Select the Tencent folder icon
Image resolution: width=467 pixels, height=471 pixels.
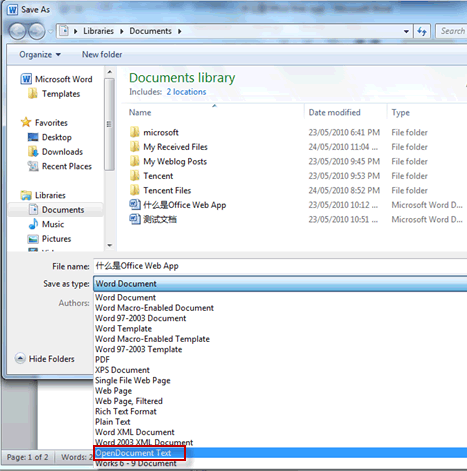134,176
